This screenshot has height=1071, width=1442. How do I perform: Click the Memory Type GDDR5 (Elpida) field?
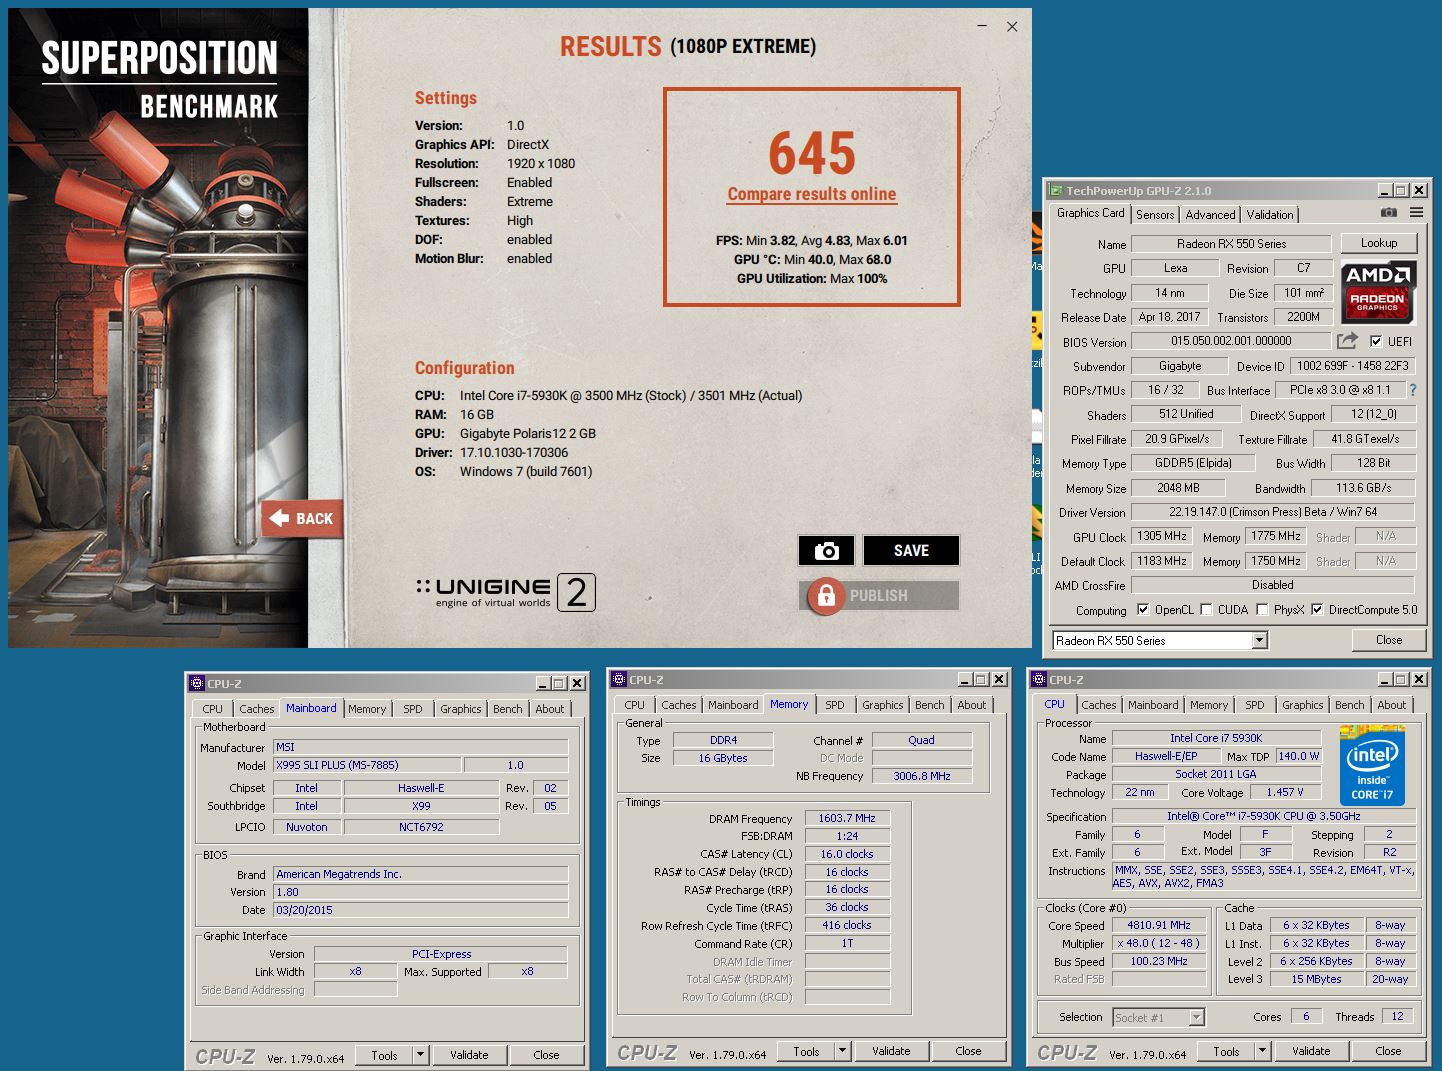pyautogui.click(x=1193, y=463)
